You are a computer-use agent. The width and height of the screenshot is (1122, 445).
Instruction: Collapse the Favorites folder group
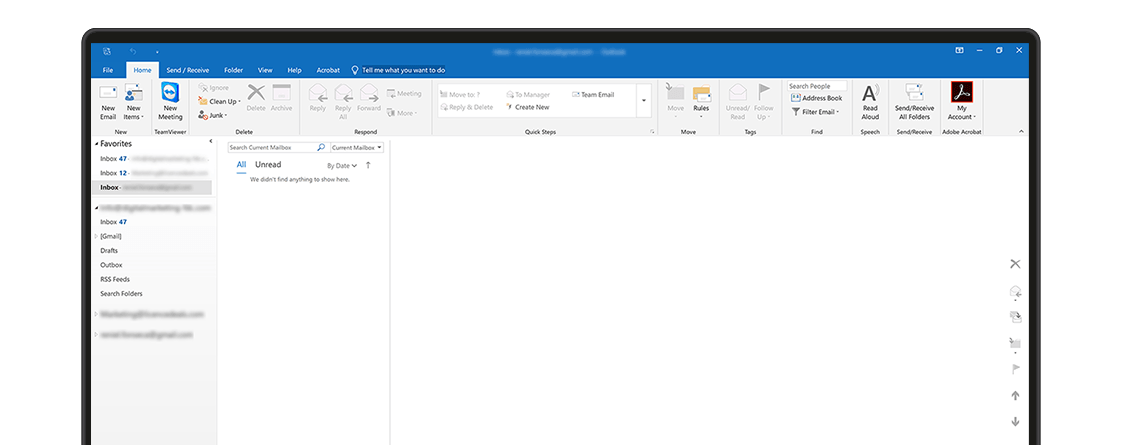tap(95, 144)
